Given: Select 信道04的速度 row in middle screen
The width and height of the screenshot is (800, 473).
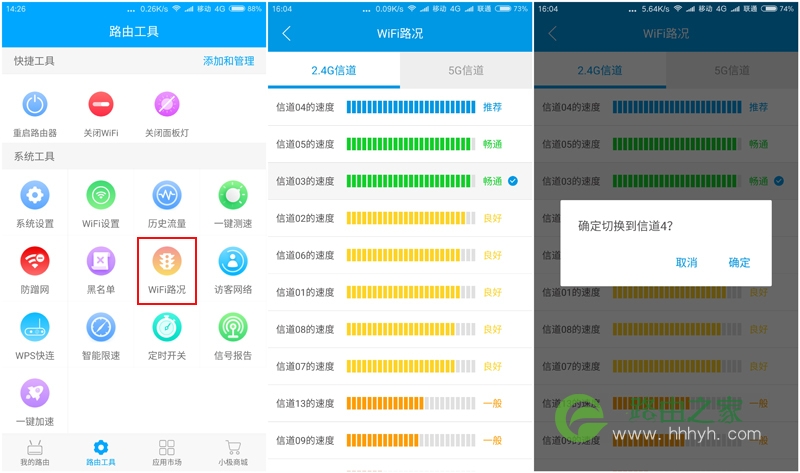Looking at the screenshot, I should (400, 107).
